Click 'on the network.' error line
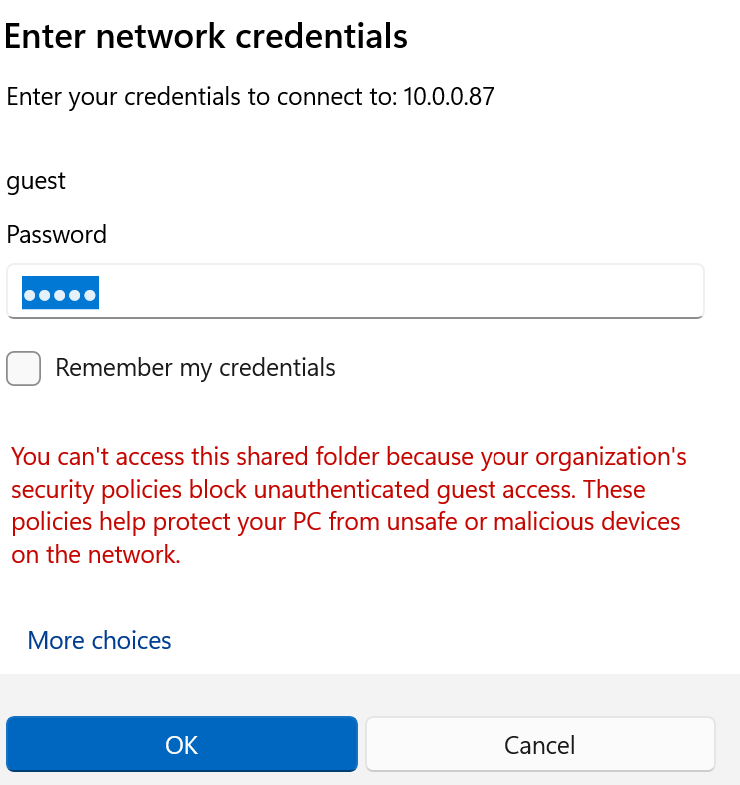The image size is (740, 785). tap(96, 555)
